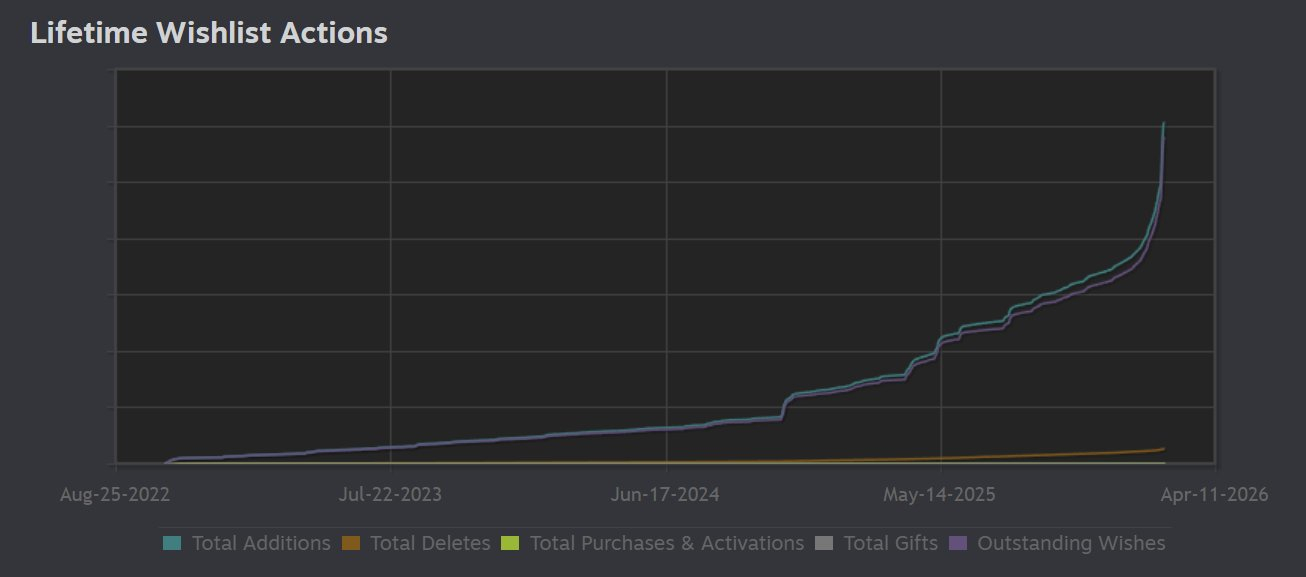Click the Apr-11-2026 axis date label
This screenshot has height=577, width=1306.
[x=1214, y=494]
